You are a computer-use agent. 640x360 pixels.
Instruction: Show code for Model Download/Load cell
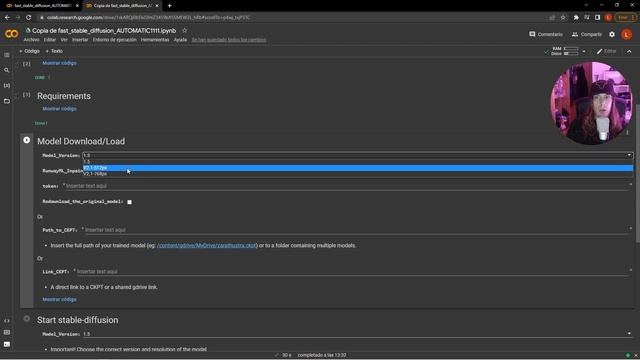tap(59, 300)
